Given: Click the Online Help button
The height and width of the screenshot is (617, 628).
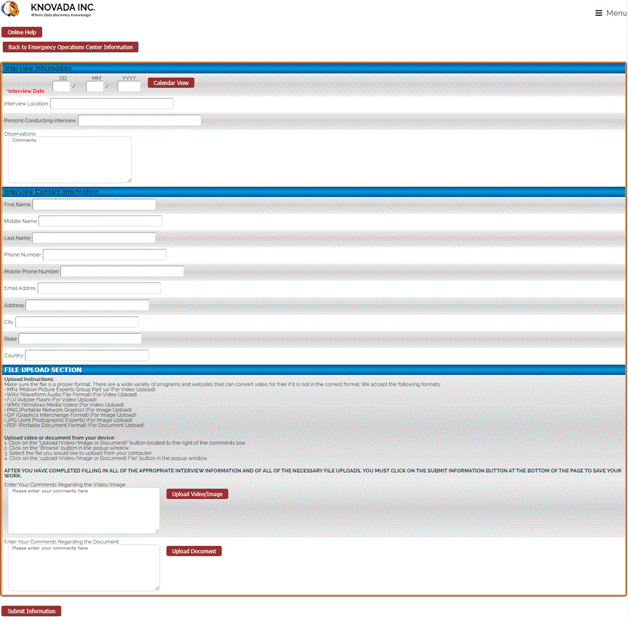Looking at the screenshot, I should tap(22, 32).
